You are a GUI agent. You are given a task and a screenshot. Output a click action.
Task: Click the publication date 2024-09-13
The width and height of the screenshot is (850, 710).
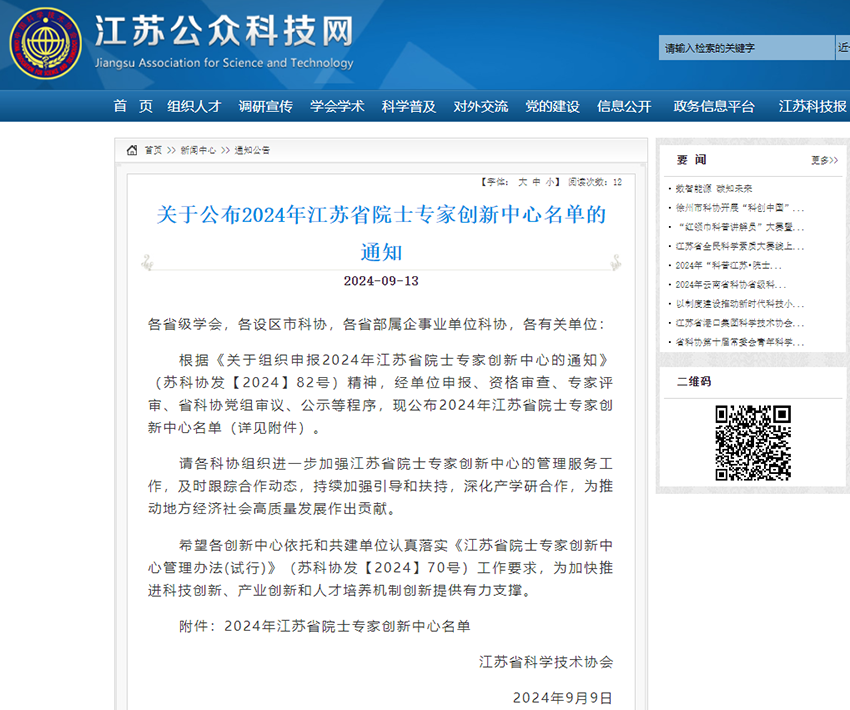pyautogui.click(x=381, y=281)
